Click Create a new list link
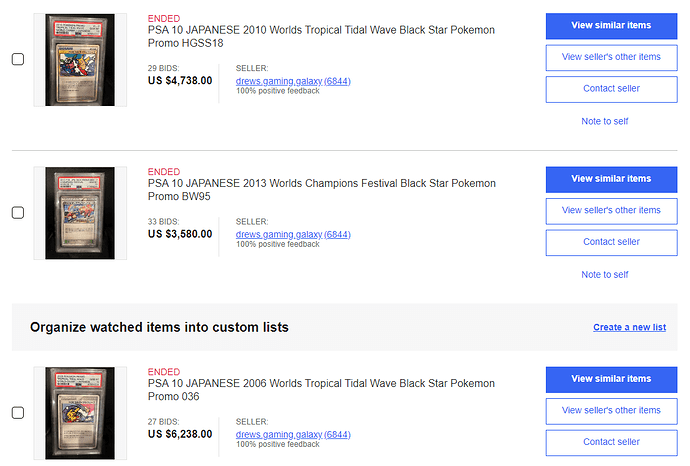This screenshot has height=466, width=690. pyautogui.click(x=629, y=327)
